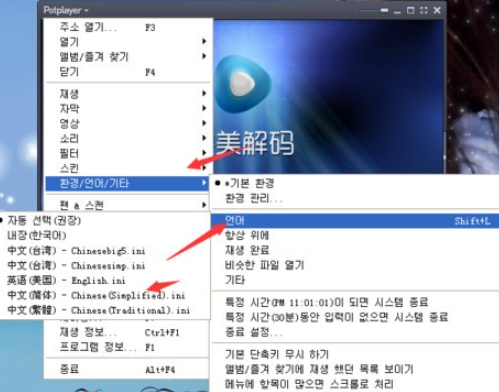The width and height of the screenshot is (499, 392).
Task: Toggle the 항상 위에 option
Action: point(355,236)
